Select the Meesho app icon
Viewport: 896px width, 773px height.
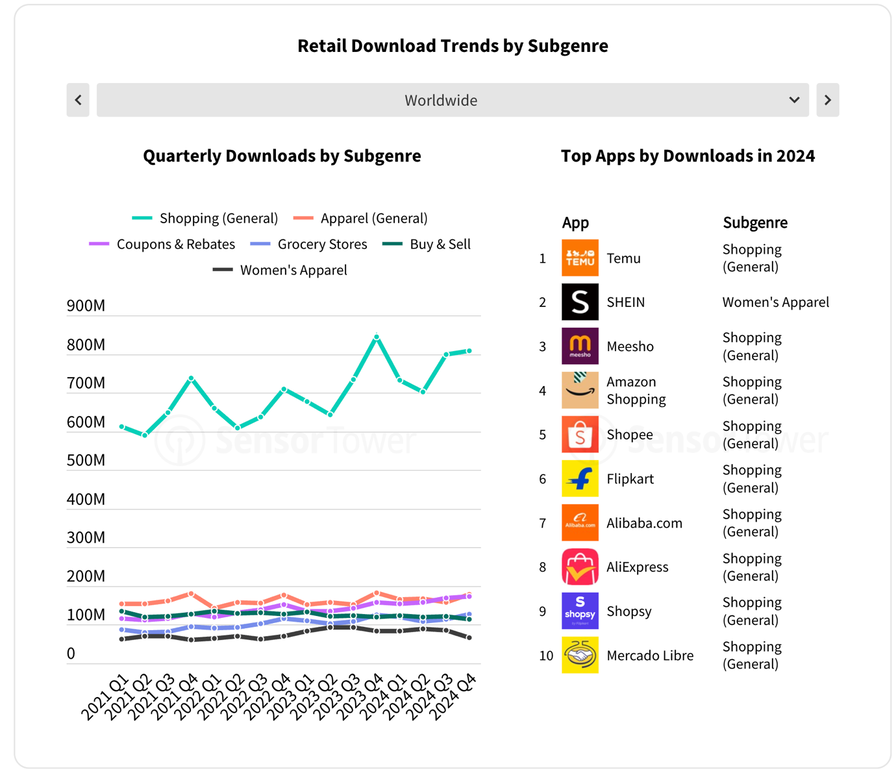pos(579,346)
